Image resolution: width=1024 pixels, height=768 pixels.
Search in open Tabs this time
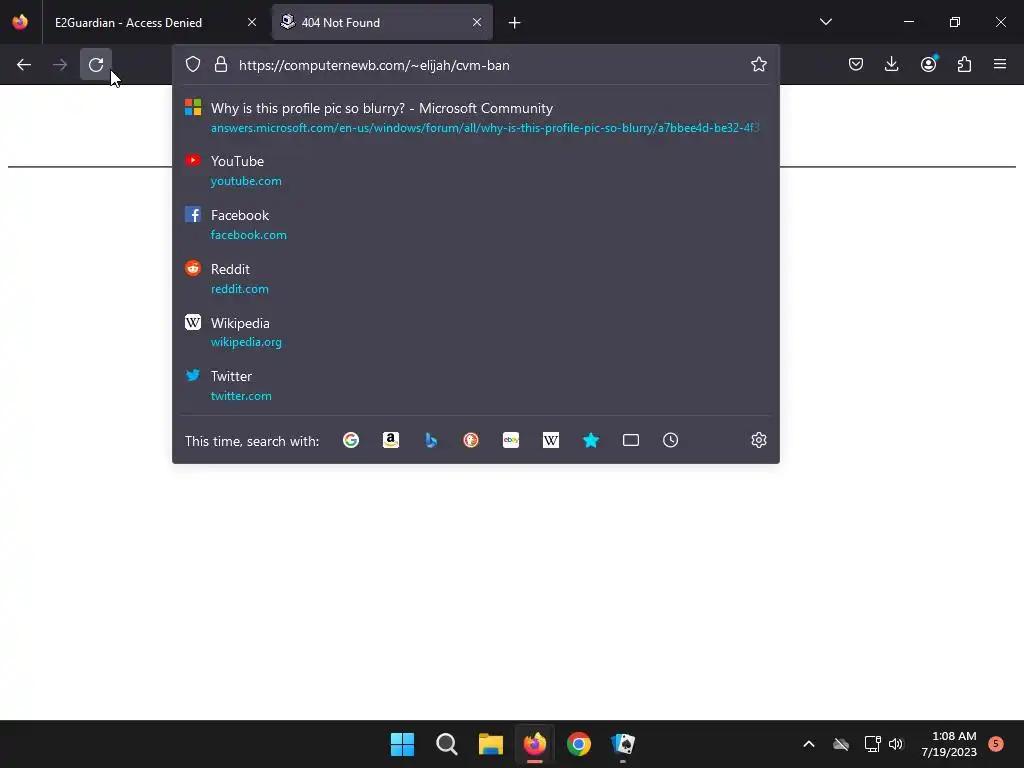click(631, 440)
